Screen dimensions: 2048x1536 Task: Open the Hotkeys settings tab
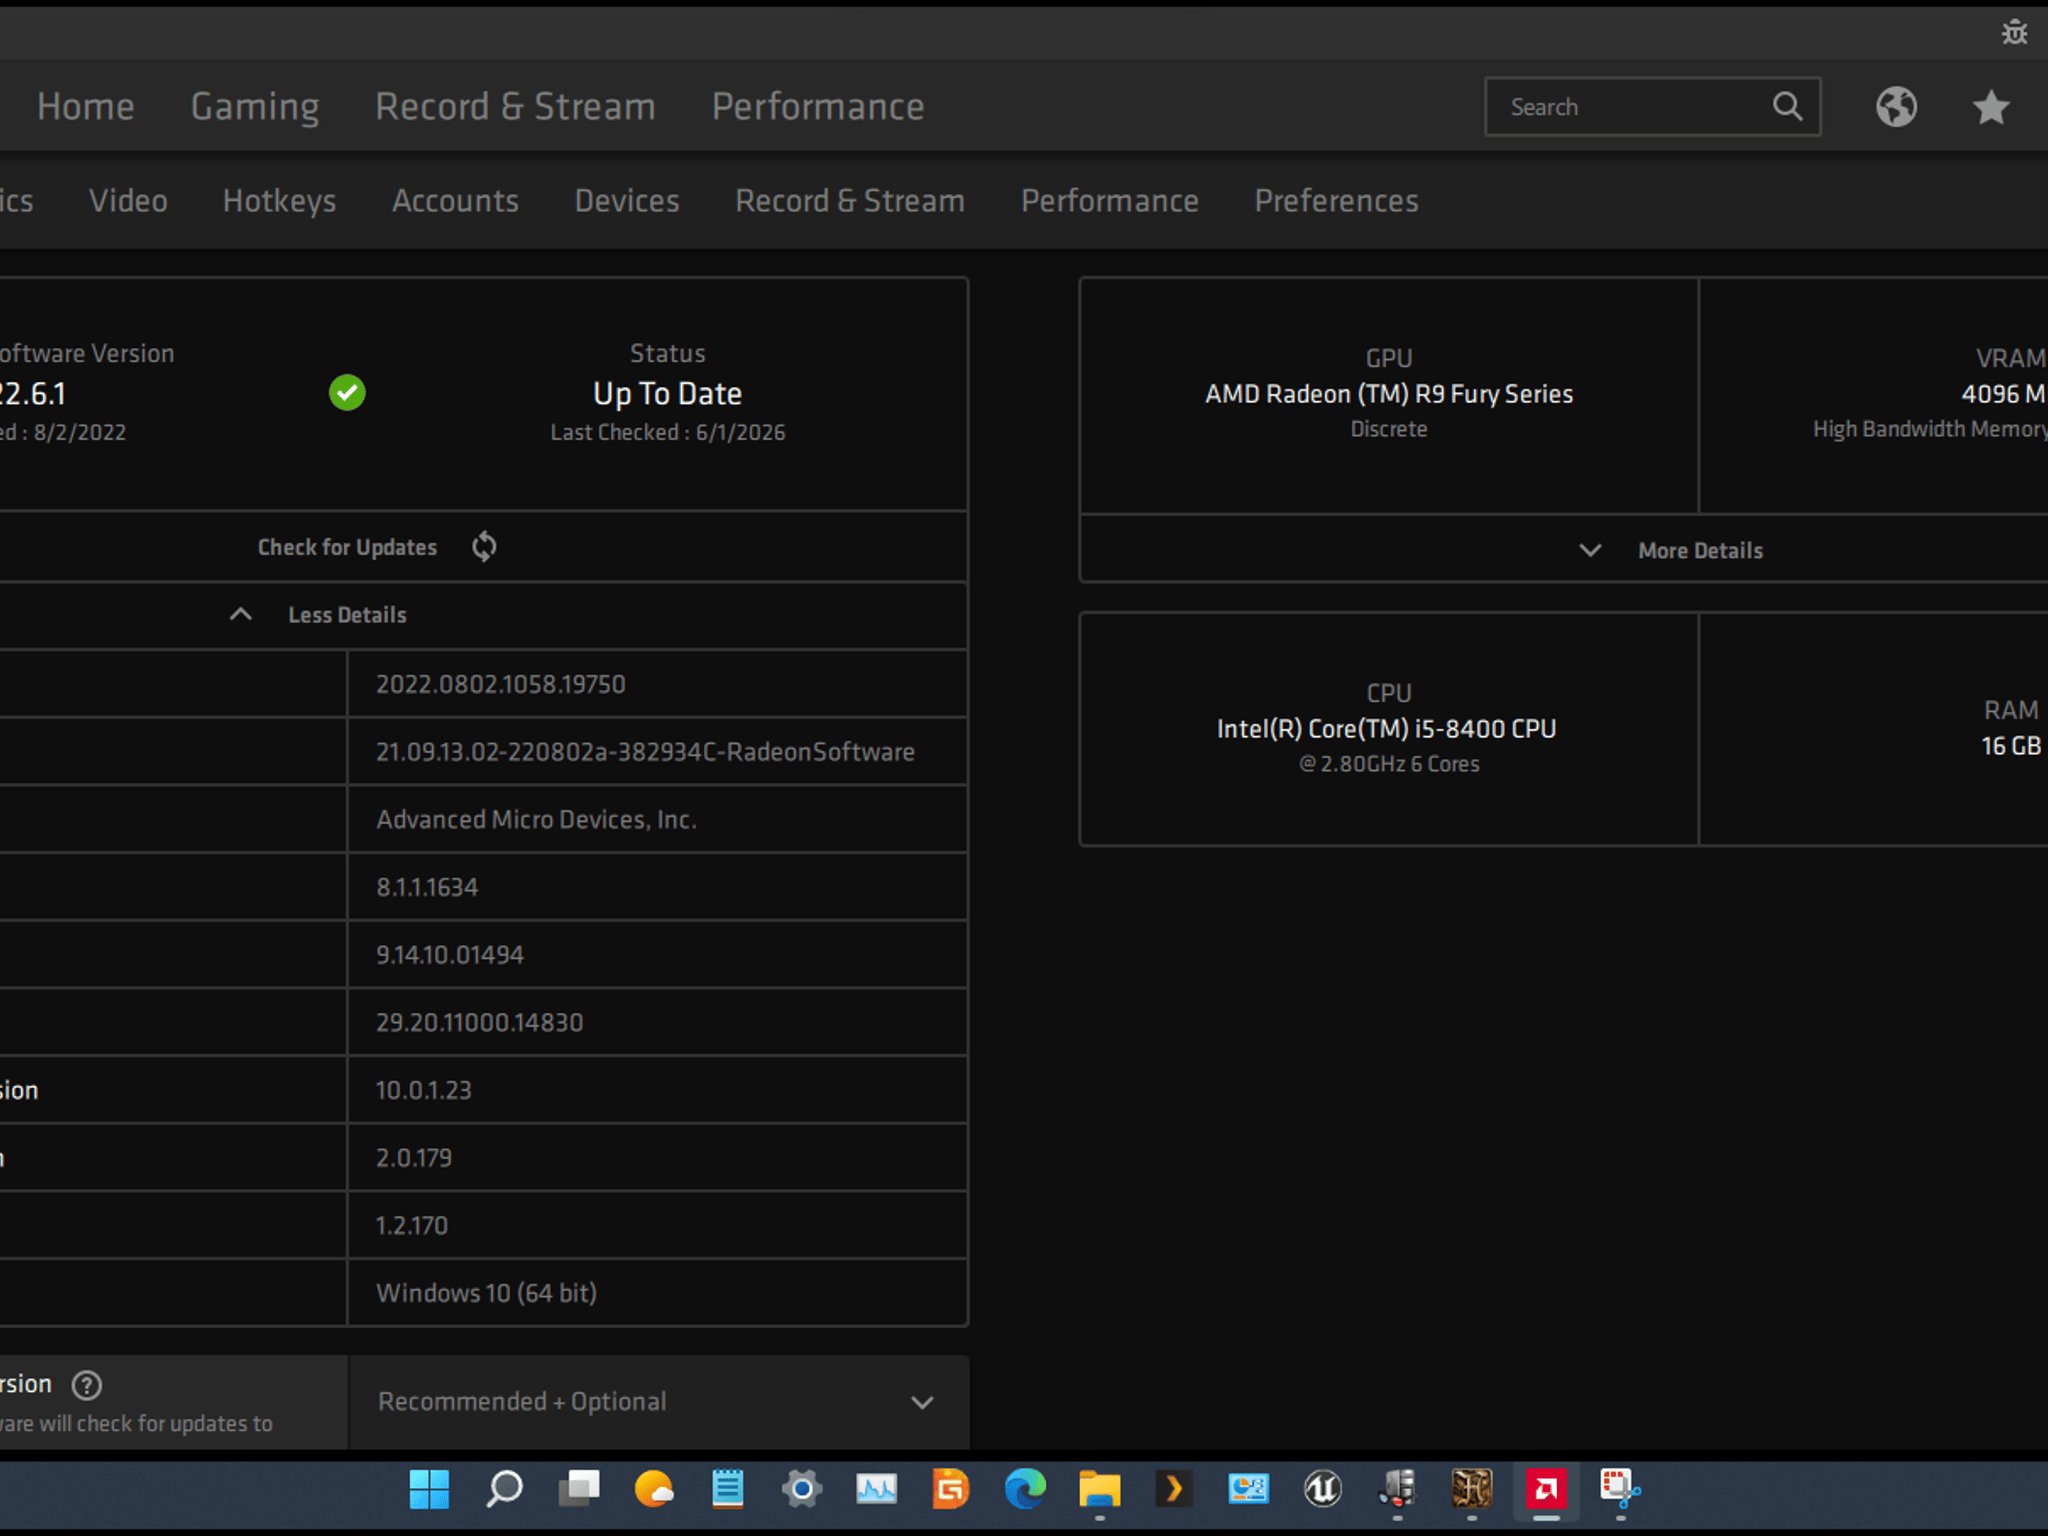click(279, 201)
